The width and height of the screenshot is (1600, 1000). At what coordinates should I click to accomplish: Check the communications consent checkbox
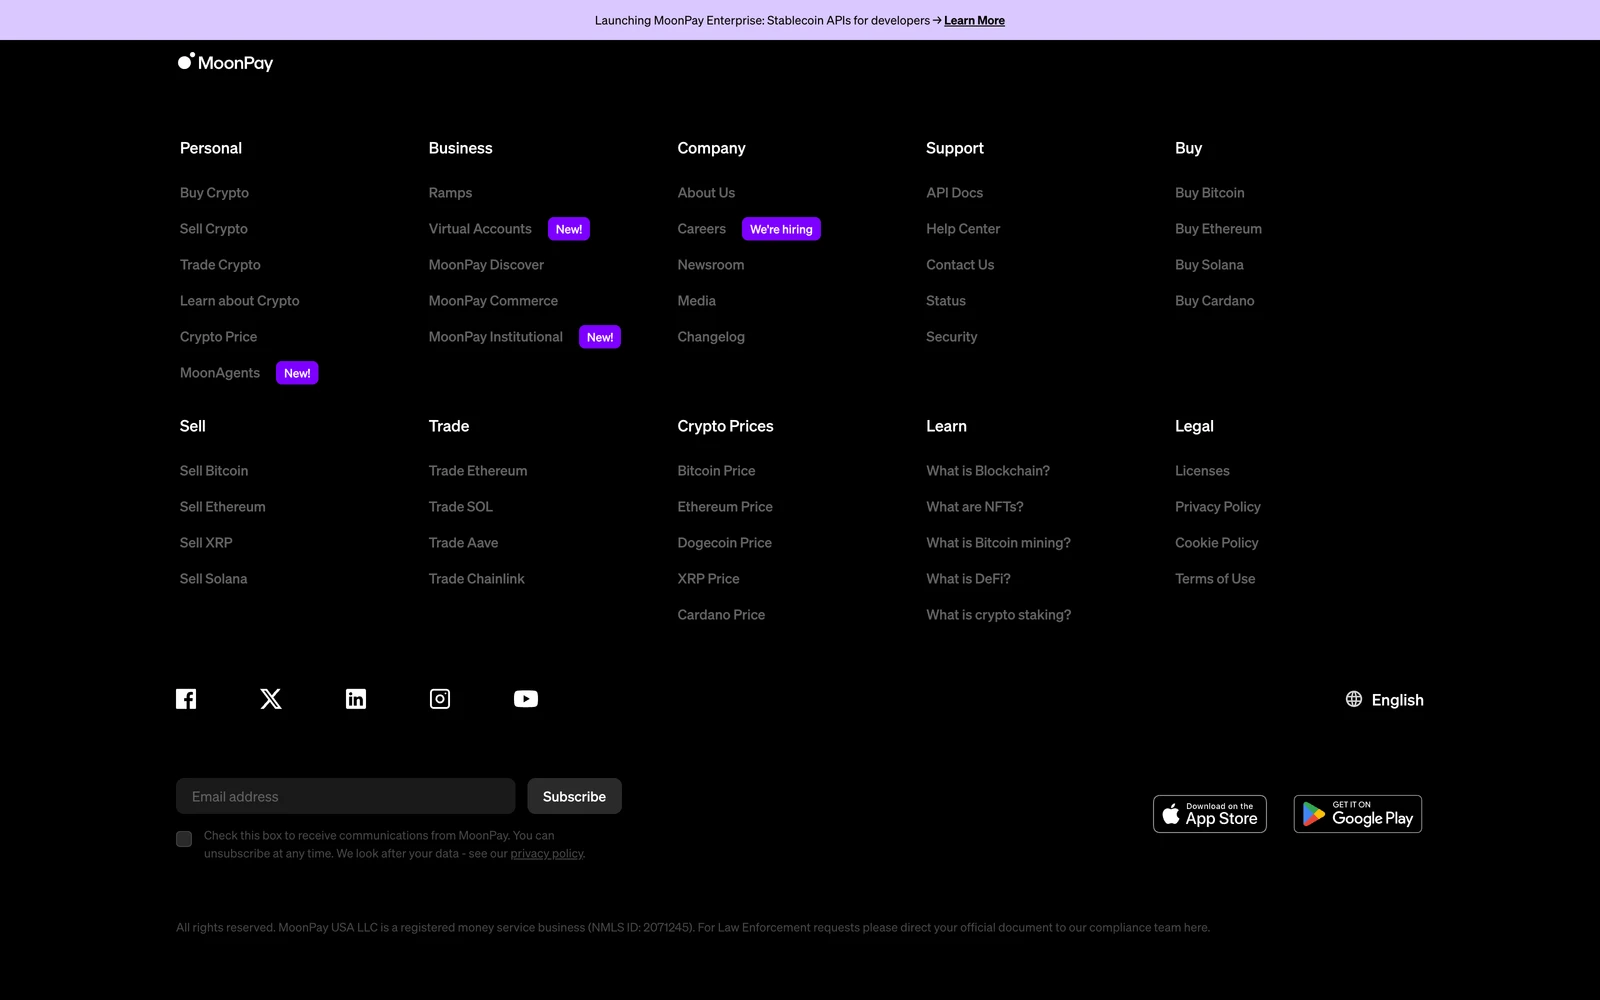[x=184, y=839]
